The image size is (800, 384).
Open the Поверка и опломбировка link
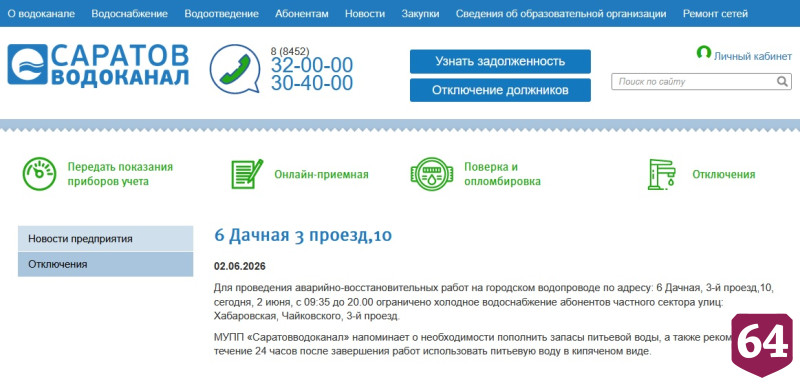point(502,174)
